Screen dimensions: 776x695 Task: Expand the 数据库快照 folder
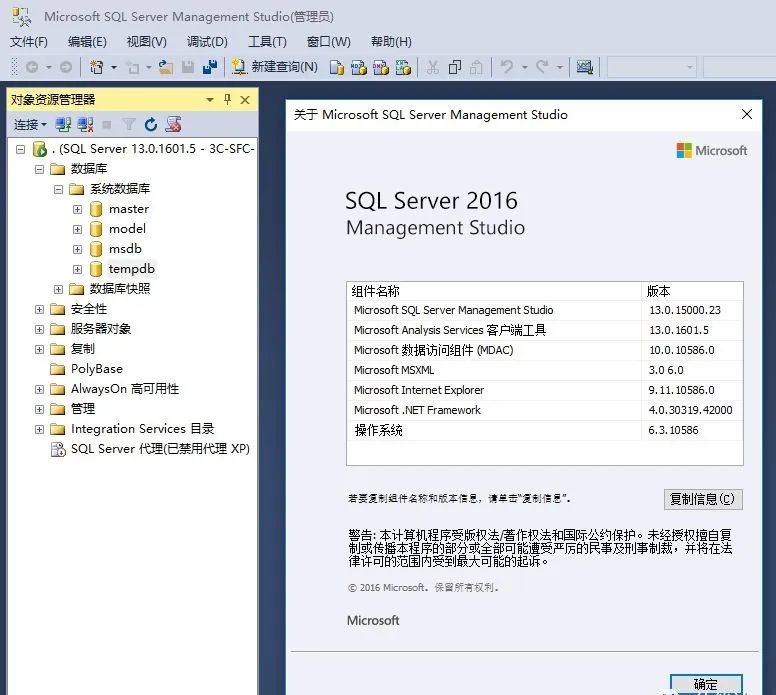pos(58,289)
